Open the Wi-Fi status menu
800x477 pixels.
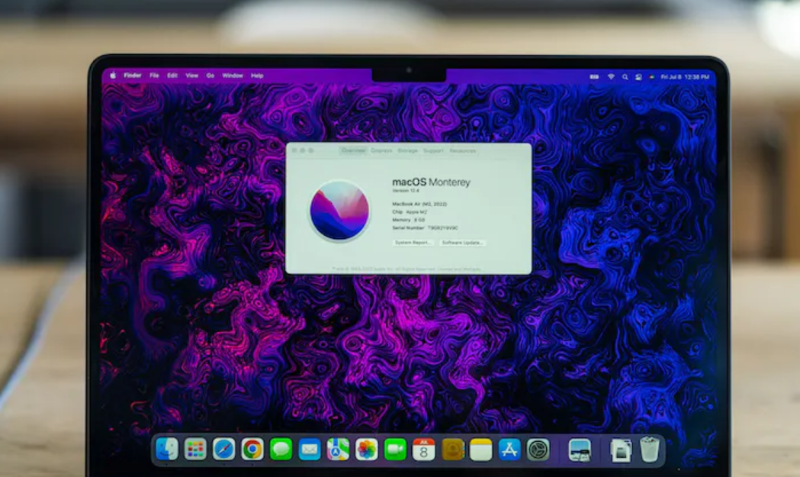point(611,77)
